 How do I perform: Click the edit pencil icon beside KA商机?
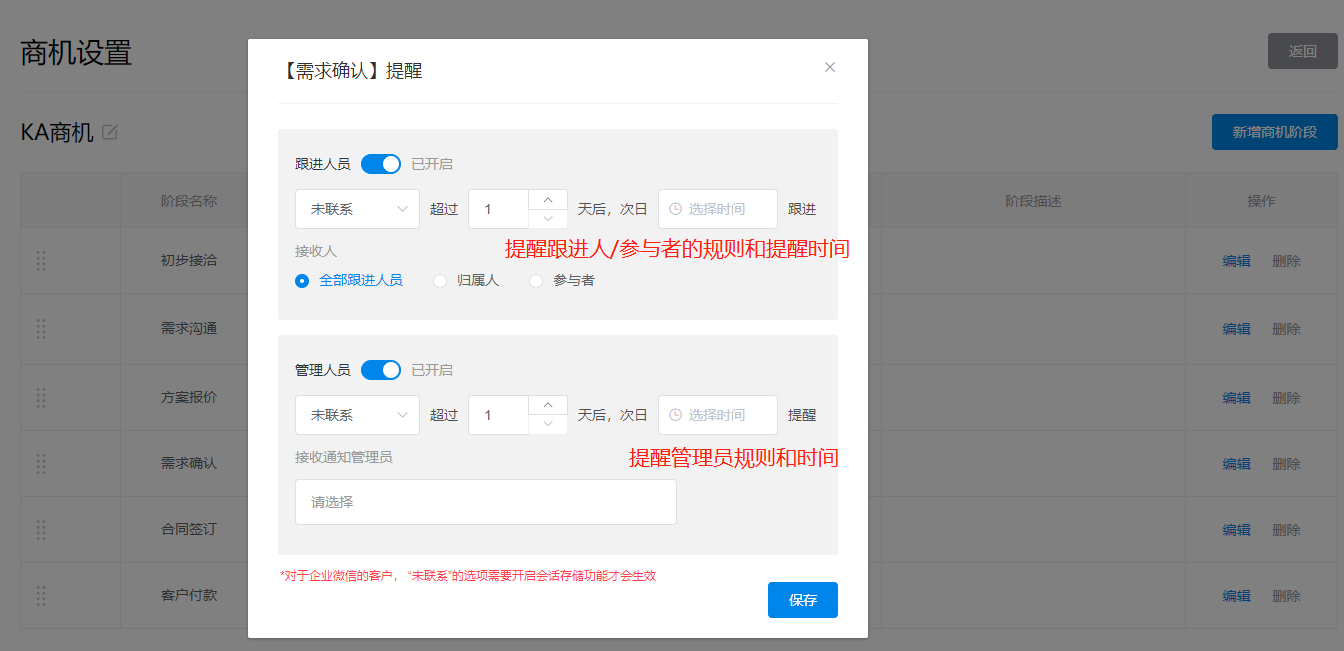pos(110,132)
